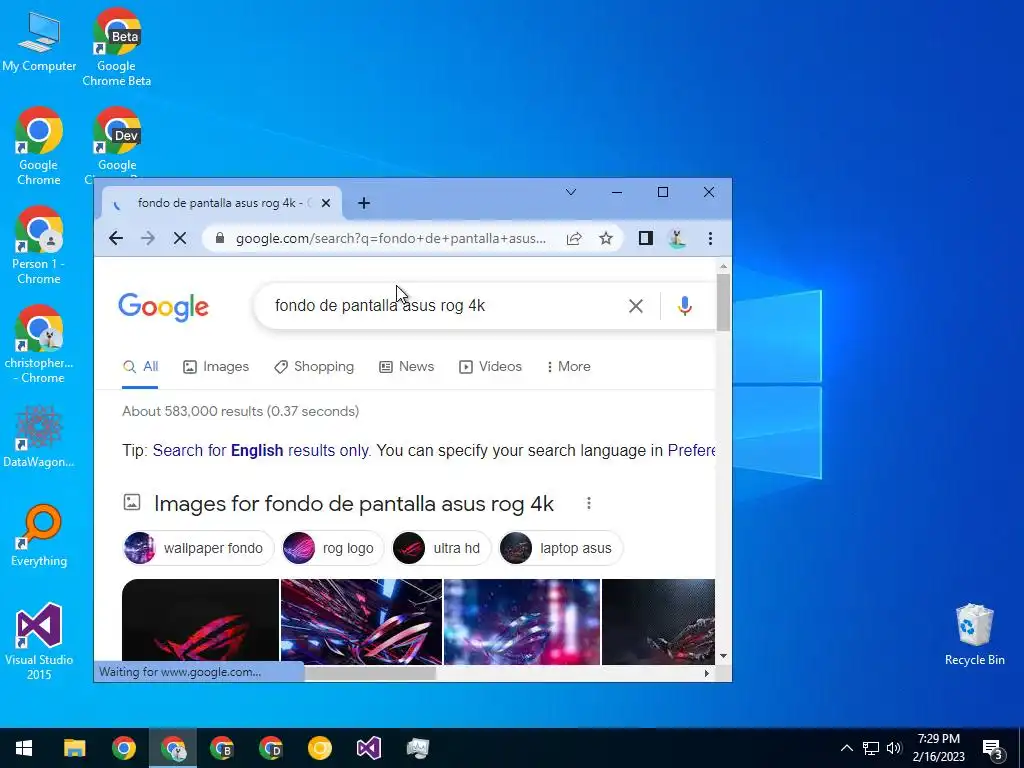Switch to Shopping results tab

click(x=314, y=366)
